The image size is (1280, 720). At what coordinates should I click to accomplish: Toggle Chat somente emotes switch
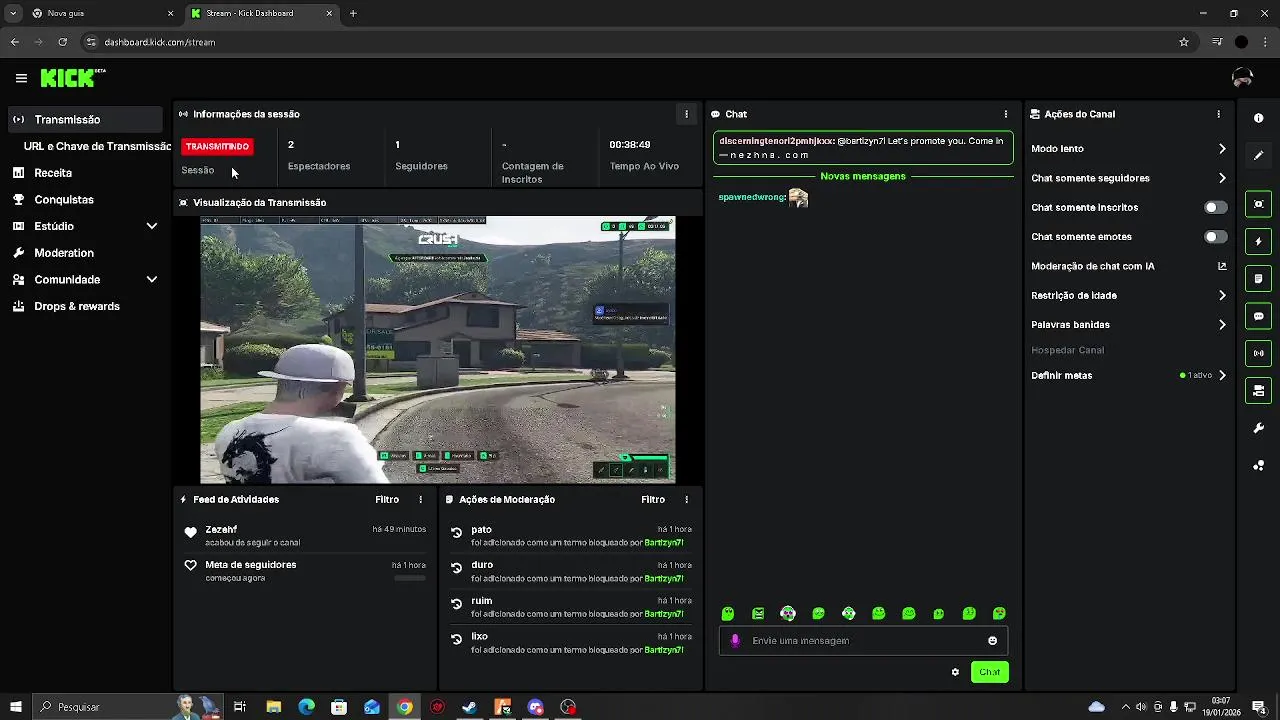point(1215,237)
